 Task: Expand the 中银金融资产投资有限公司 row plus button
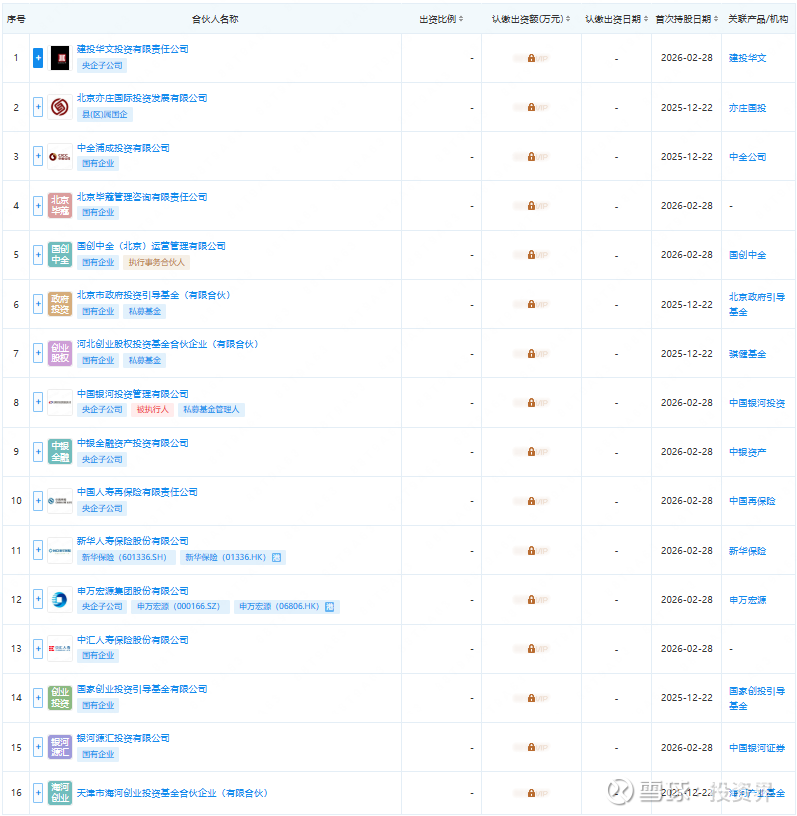point(38,452)
